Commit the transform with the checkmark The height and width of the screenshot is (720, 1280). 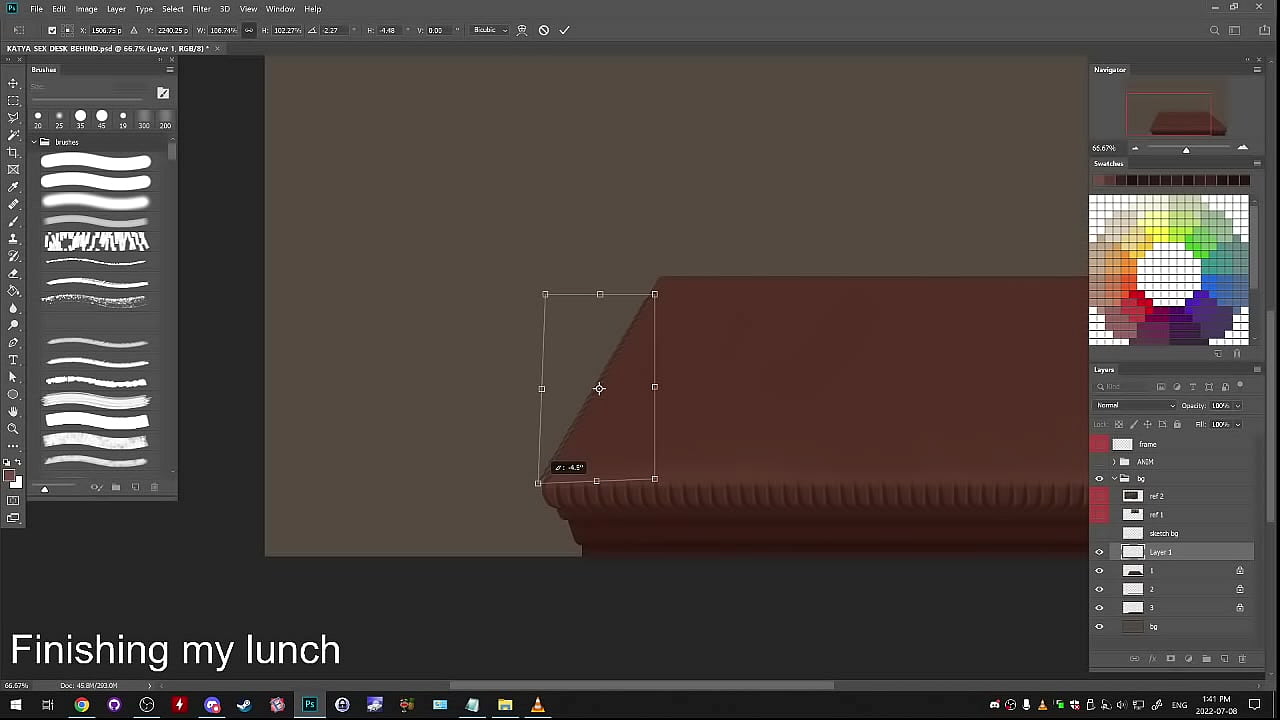click(x=564, y=30)
